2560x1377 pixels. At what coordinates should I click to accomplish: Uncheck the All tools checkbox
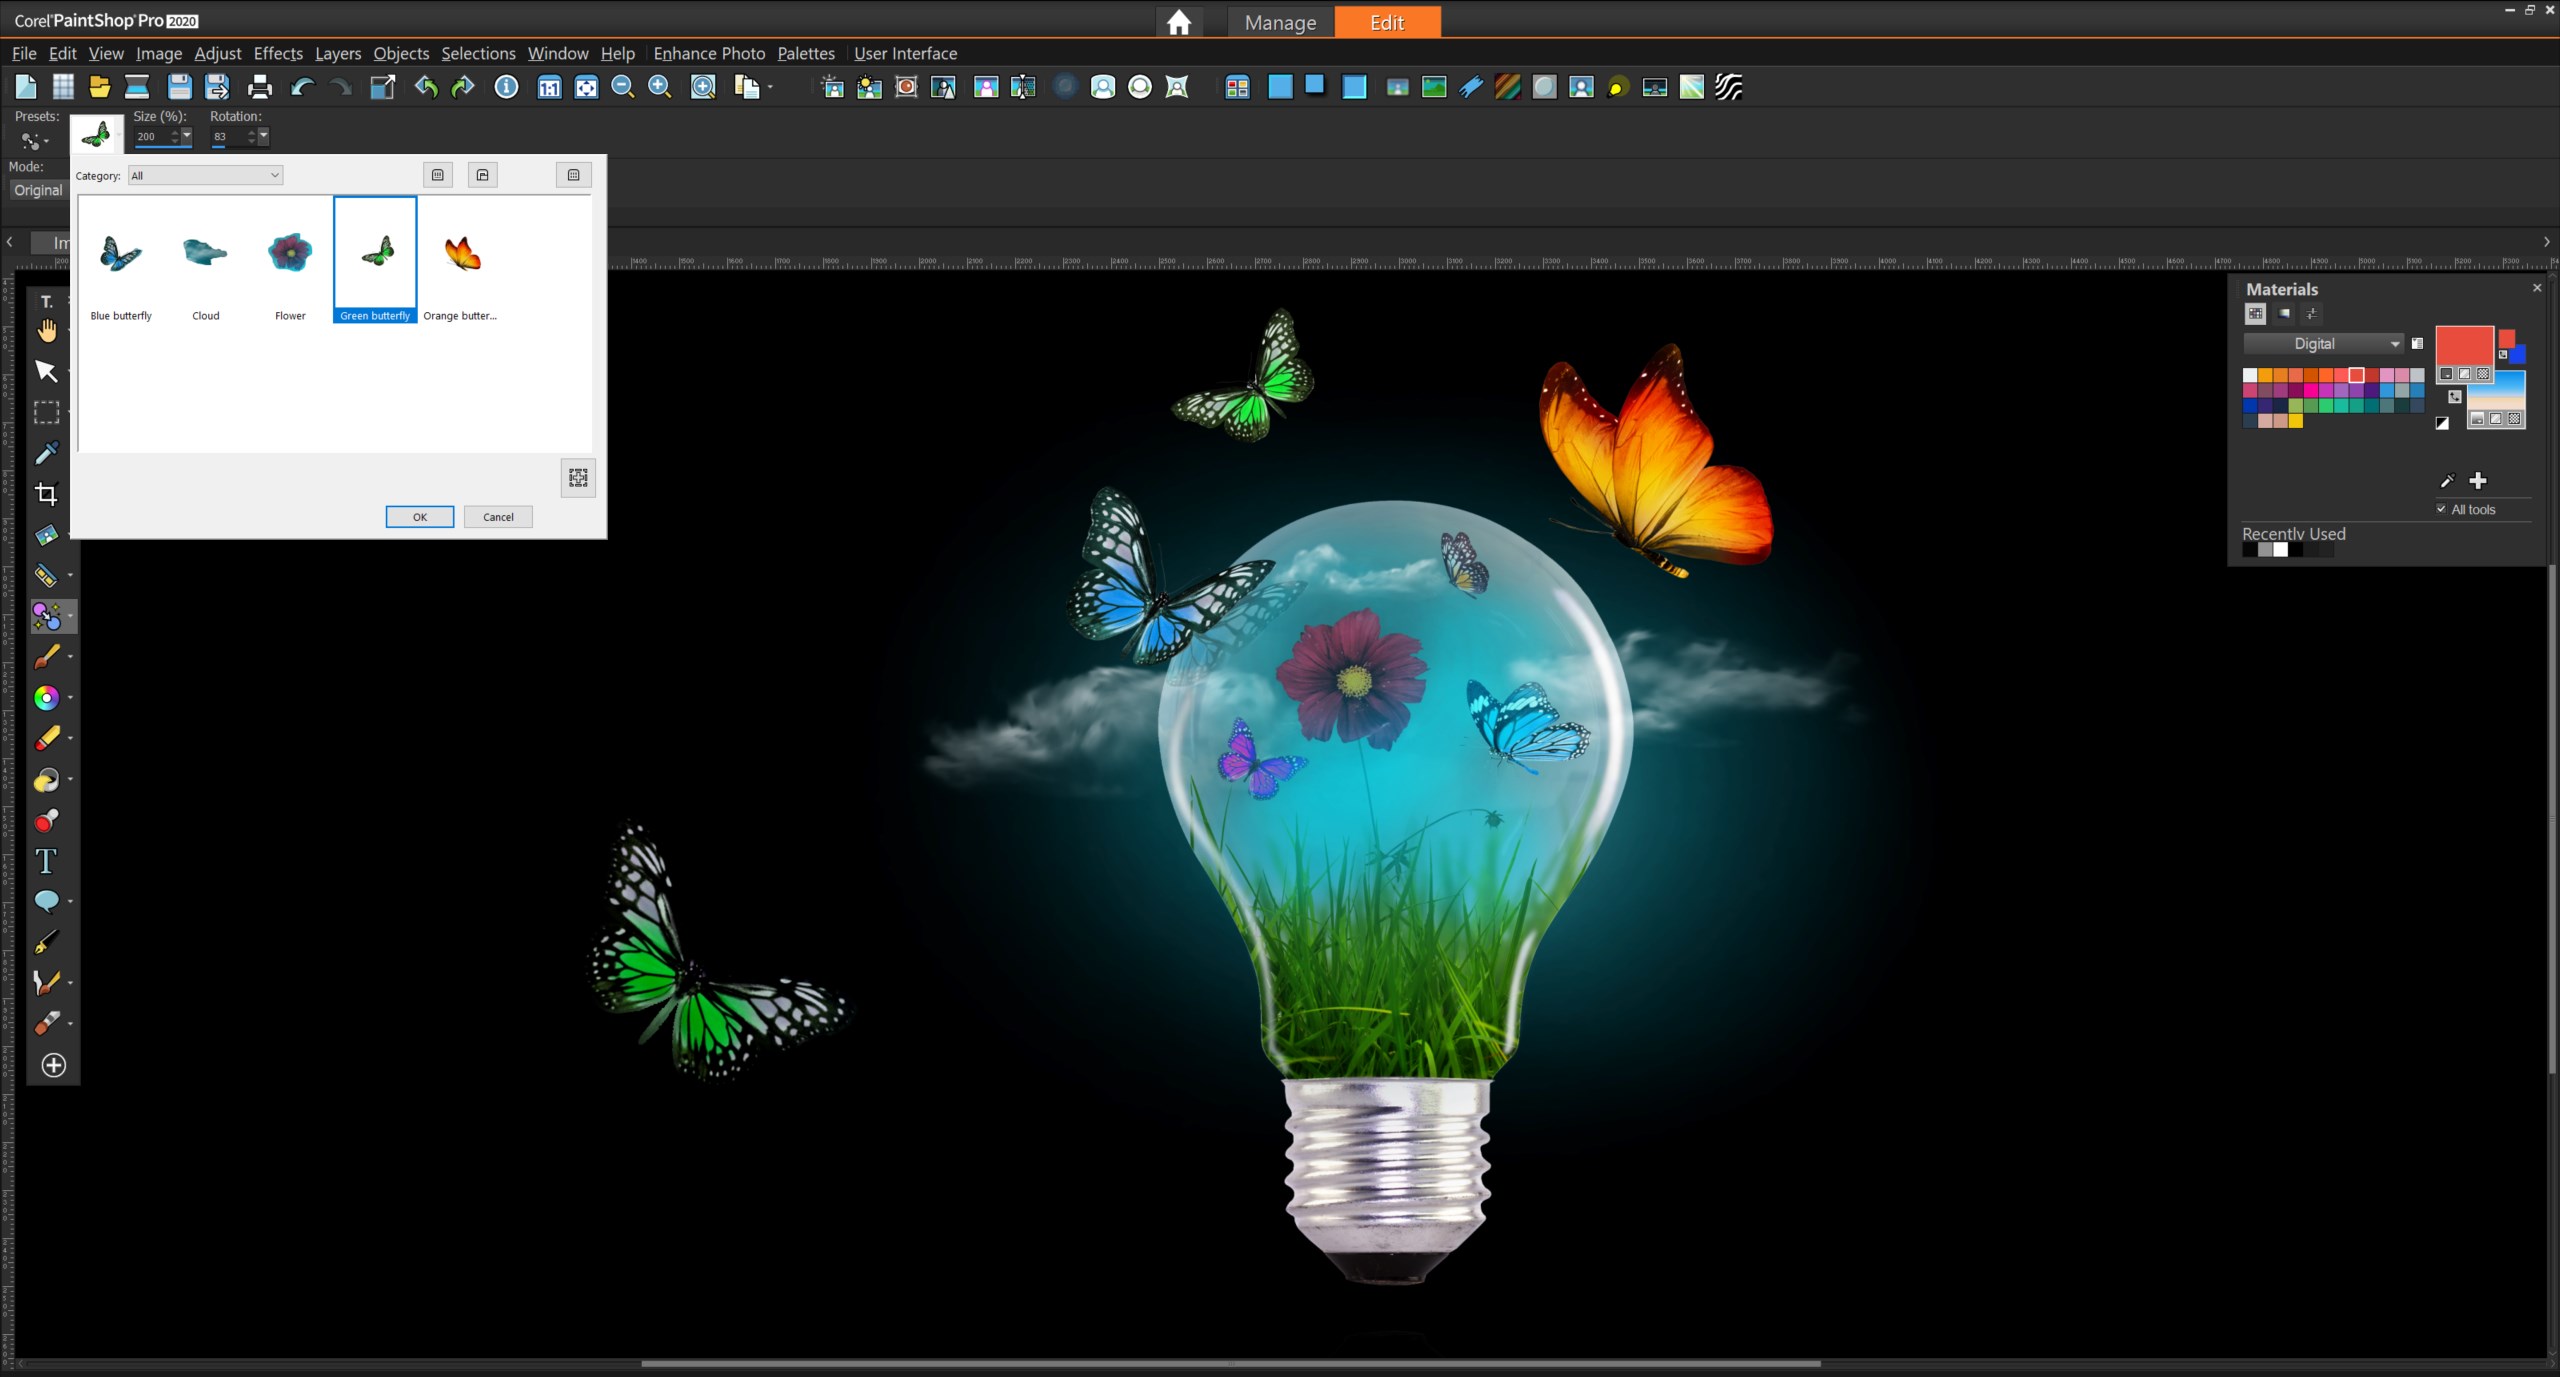pyautogui.click(x=2441, y=509)
